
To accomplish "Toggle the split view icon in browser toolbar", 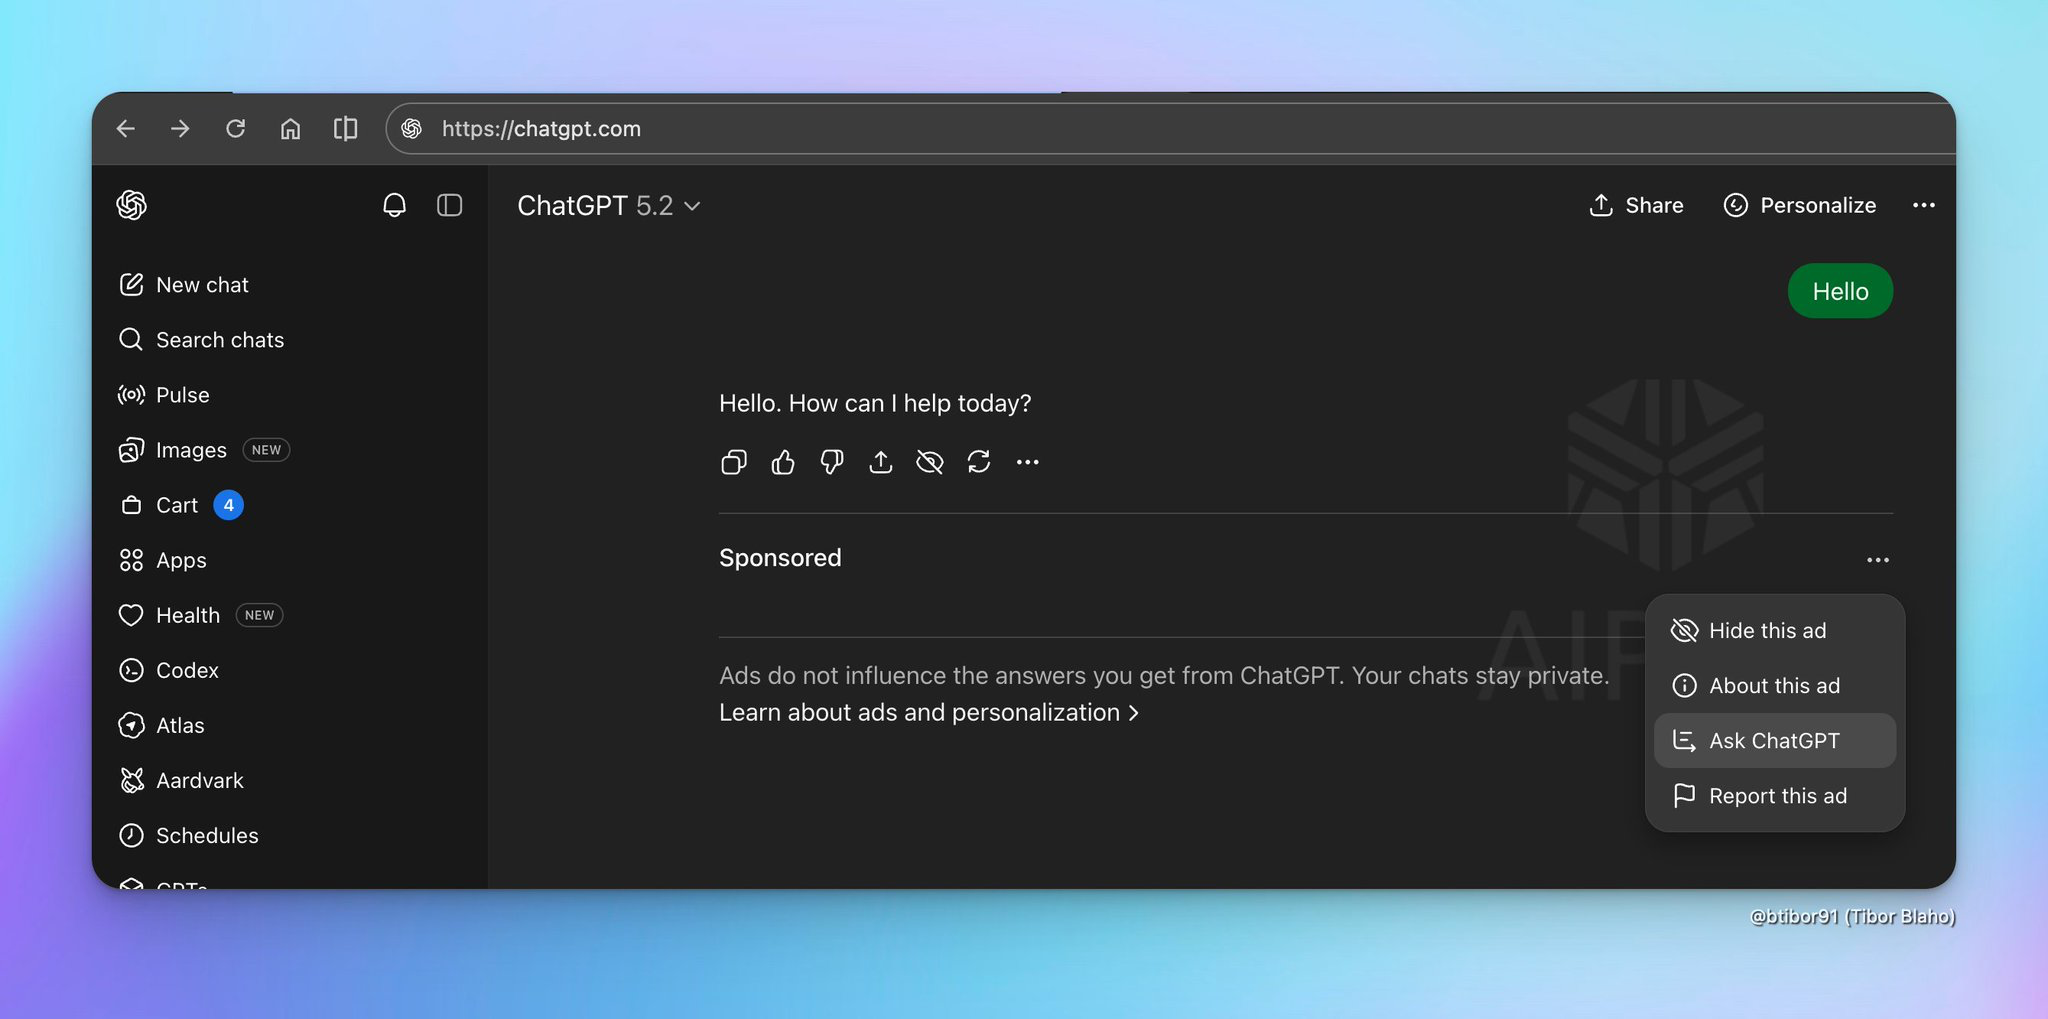I will pyautogui.click(x=345, y=129).
